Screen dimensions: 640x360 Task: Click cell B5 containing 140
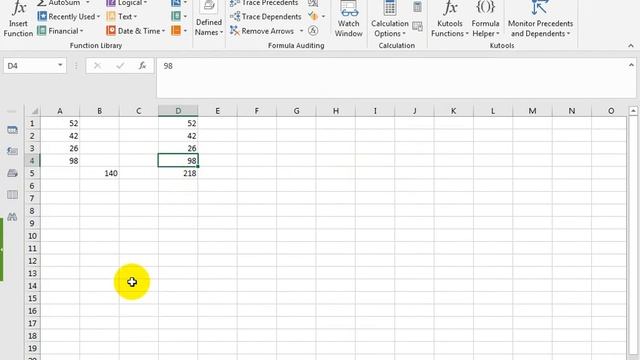pyautogui.click(x=99, y=173)
